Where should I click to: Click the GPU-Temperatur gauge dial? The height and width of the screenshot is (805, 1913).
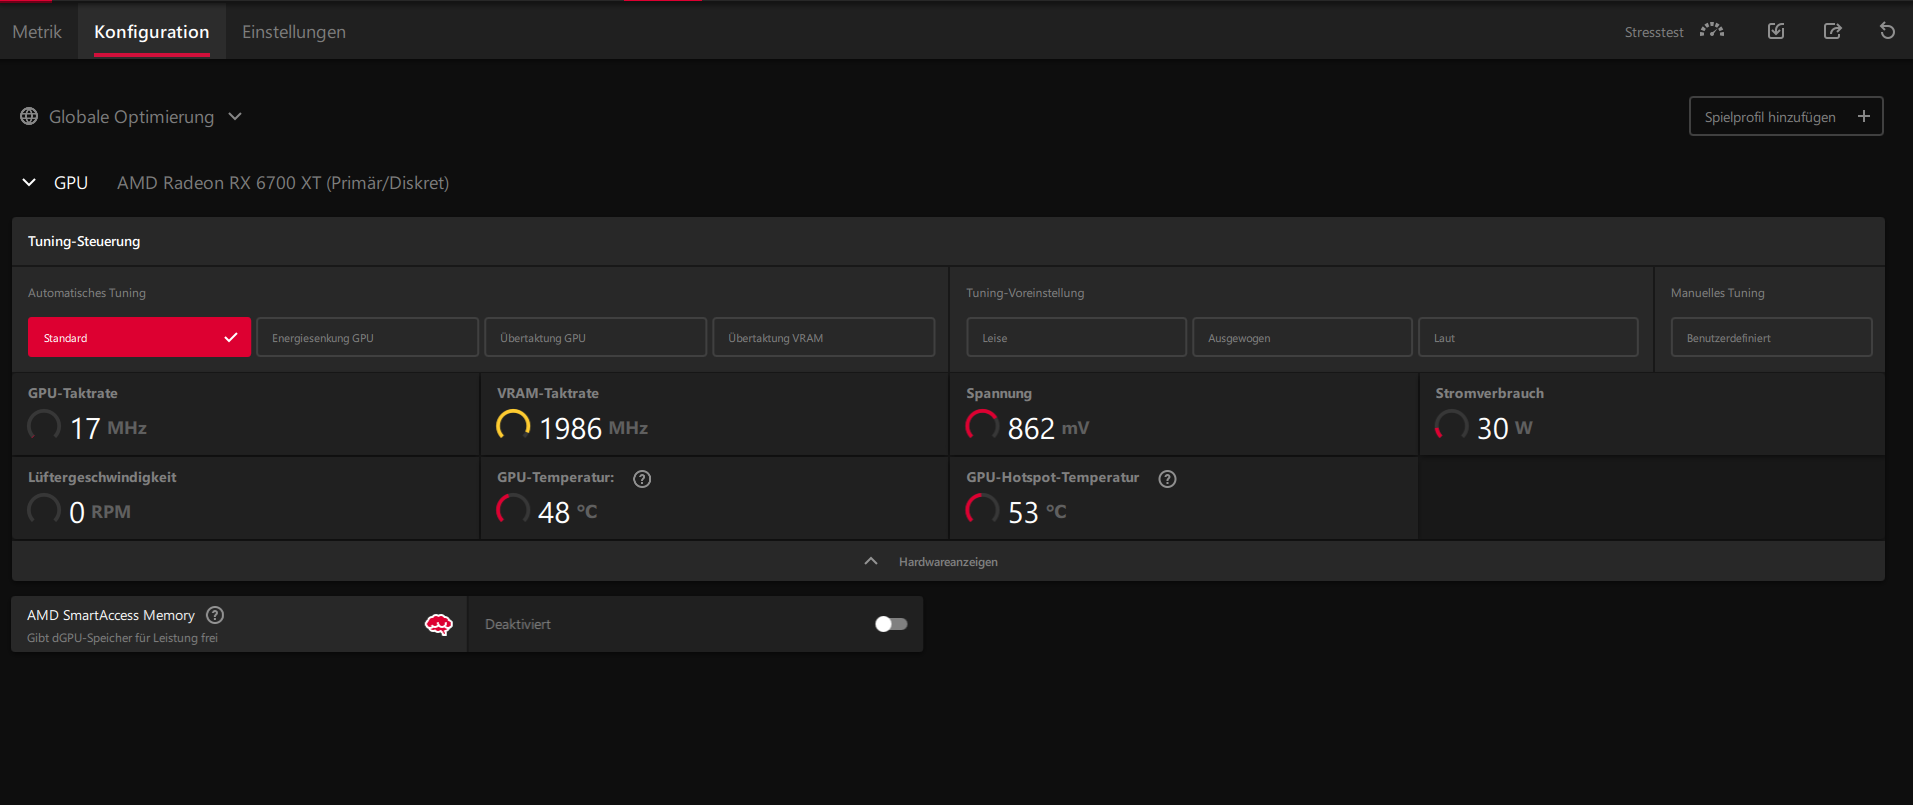[513, 510]
